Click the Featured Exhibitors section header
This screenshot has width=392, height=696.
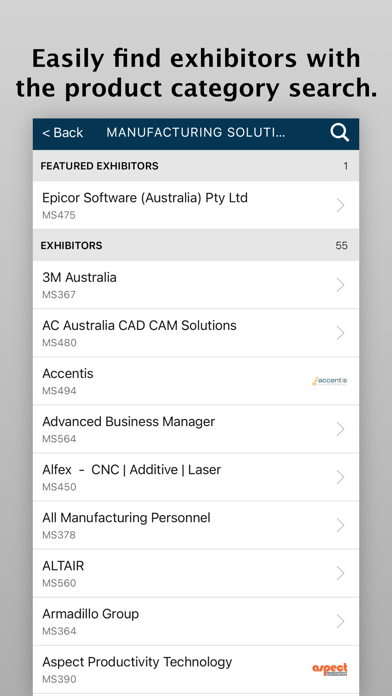[x=196, y=166]
